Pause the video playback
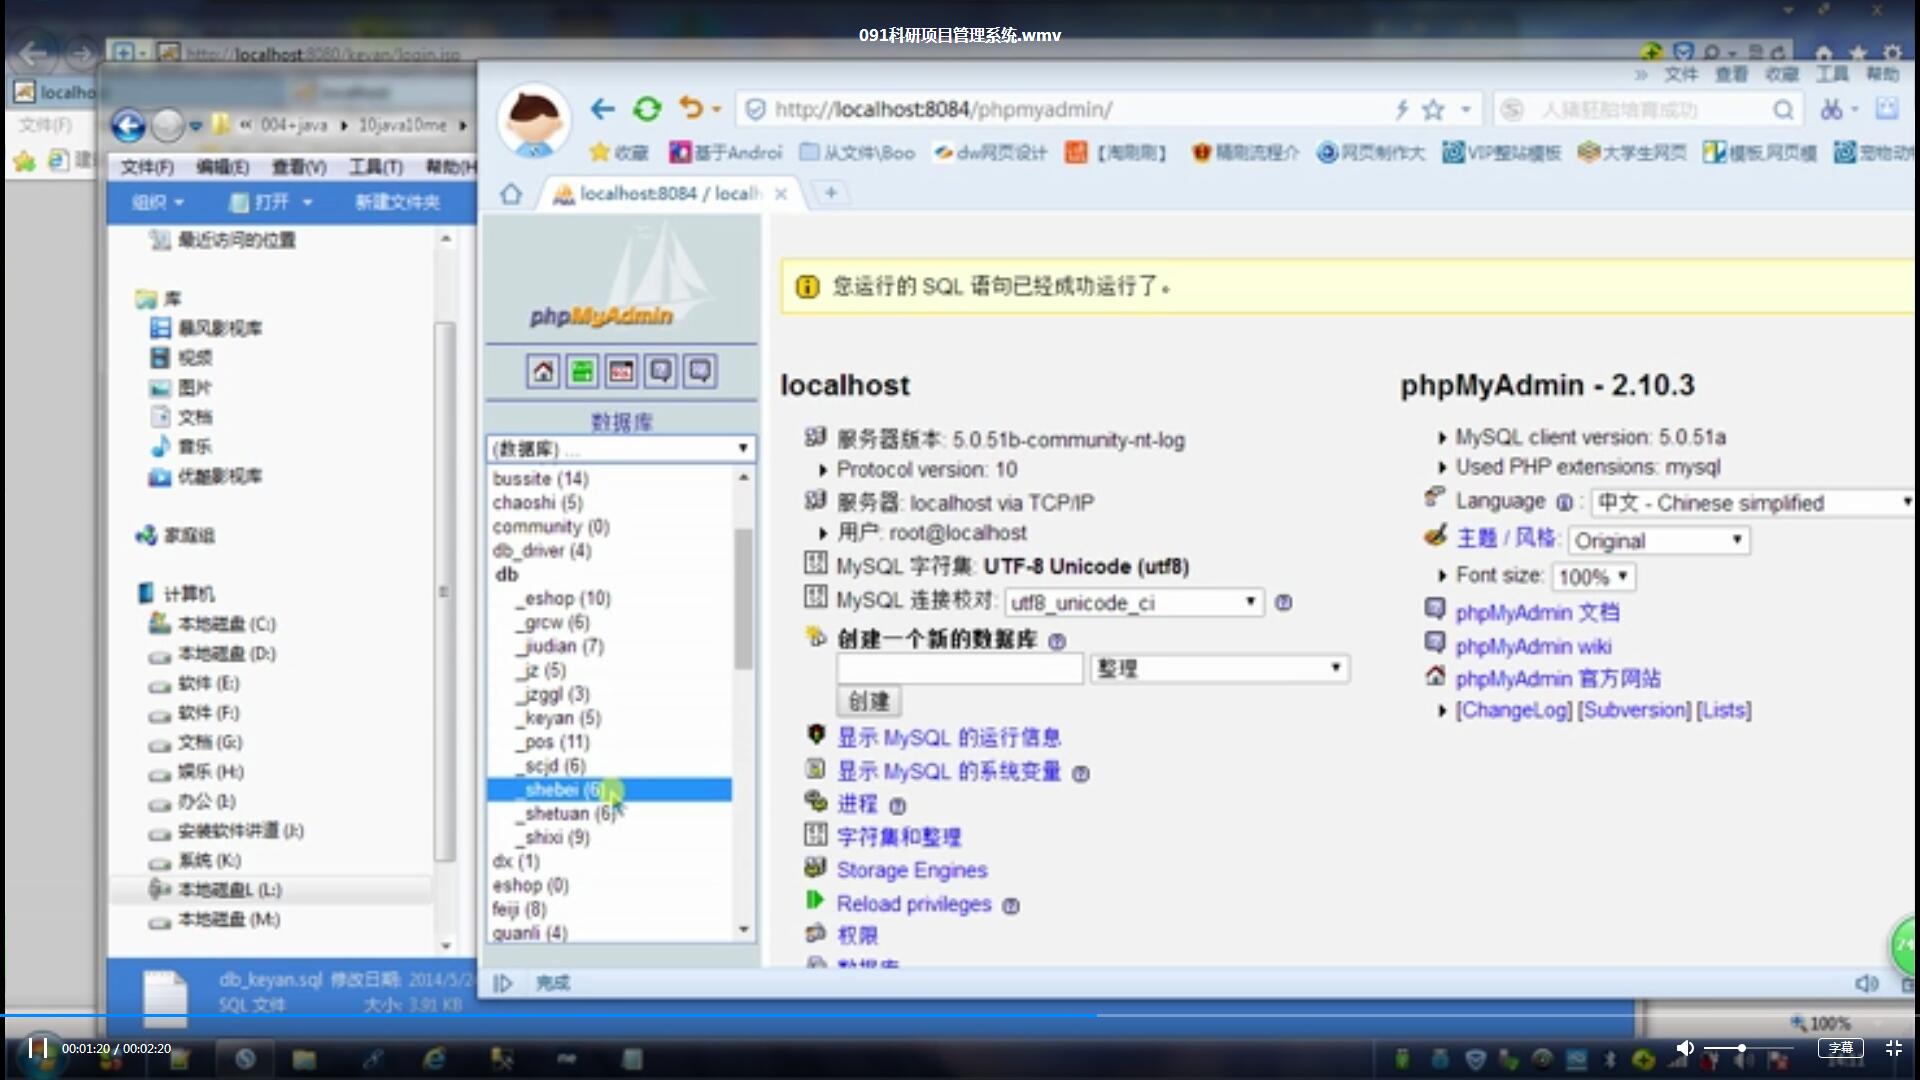 [38, 1048]
